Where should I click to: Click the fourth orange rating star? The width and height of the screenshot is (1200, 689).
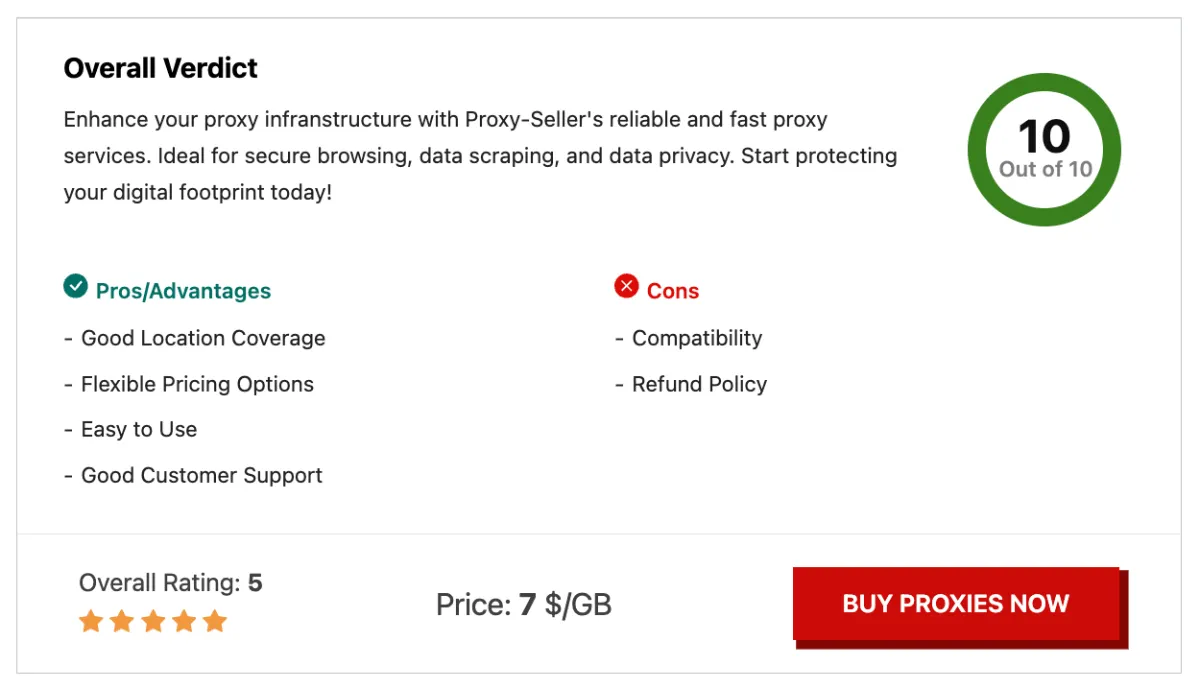pos(184,622)
